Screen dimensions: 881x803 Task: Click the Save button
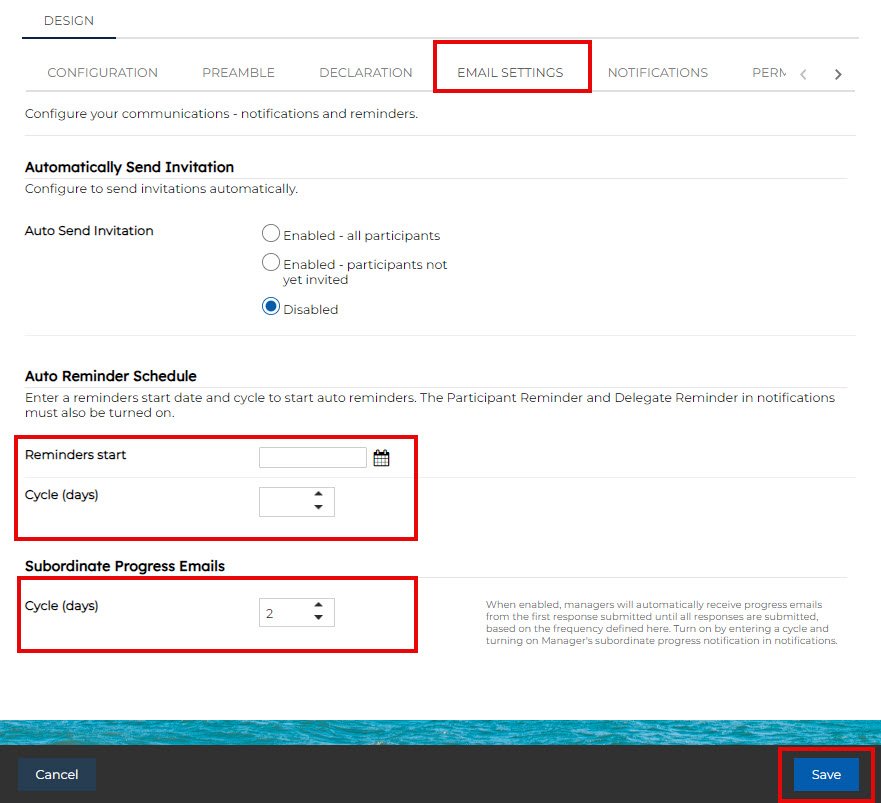pos(826,775)
